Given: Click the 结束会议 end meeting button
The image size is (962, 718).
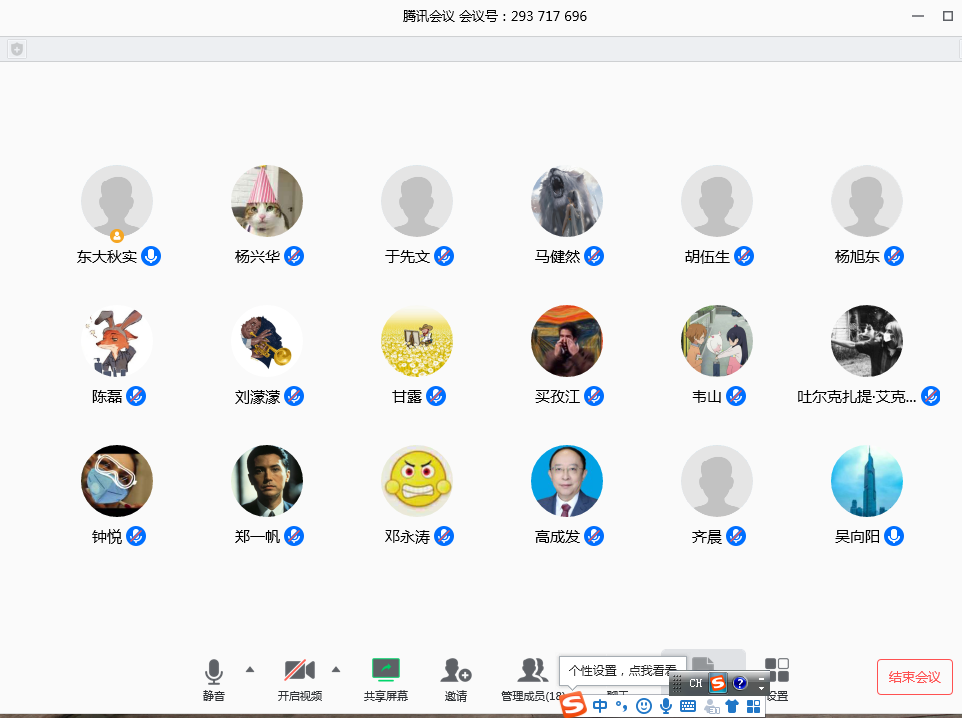Looking at the screenshot, I should coord(914,677).
